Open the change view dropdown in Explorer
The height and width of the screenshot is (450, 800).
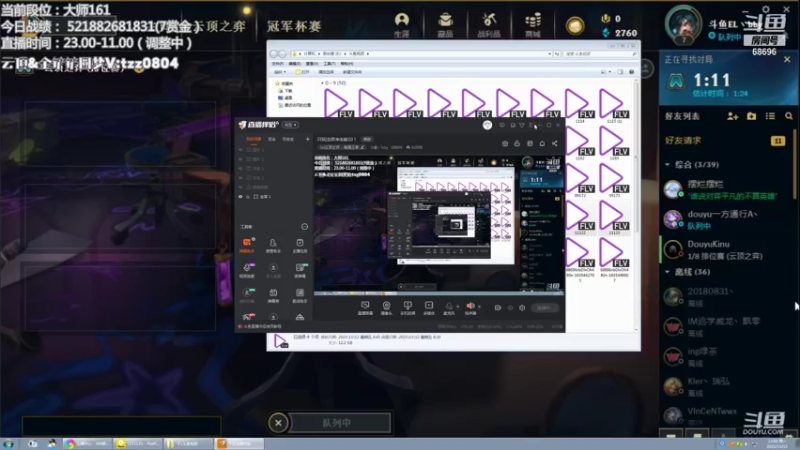[x=610, y=72]
